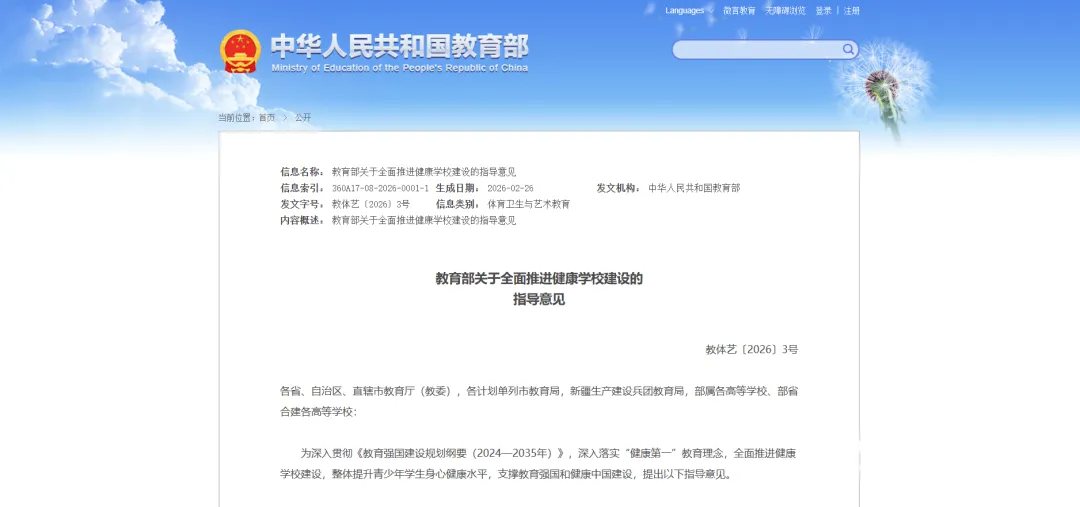Click the right-aligned 教体艺〔2026〕3号 number
1080x507 pixels.
(x=751, y=350)
